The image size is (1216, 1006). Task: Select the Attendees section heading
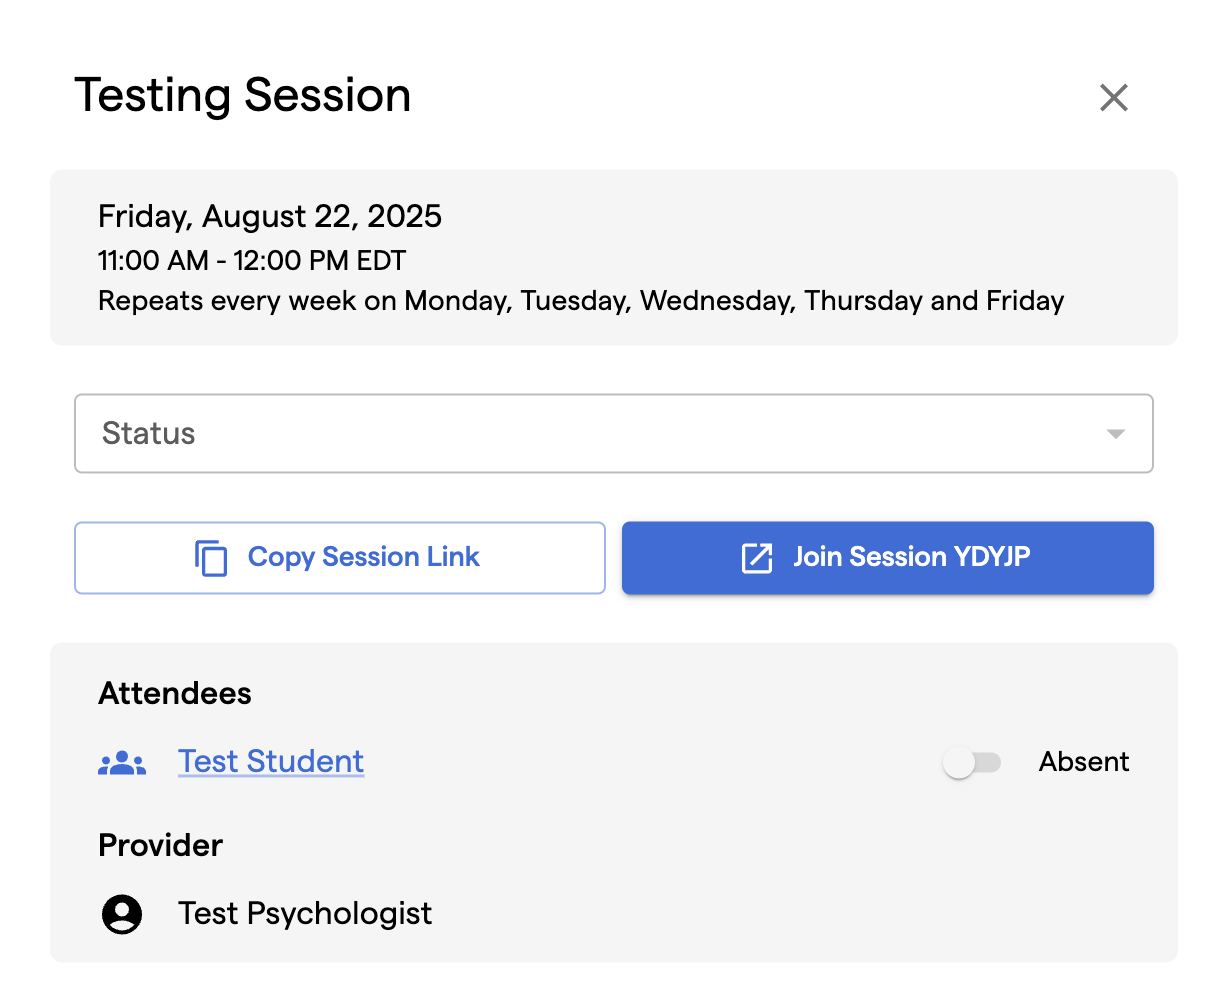(174, 692)
